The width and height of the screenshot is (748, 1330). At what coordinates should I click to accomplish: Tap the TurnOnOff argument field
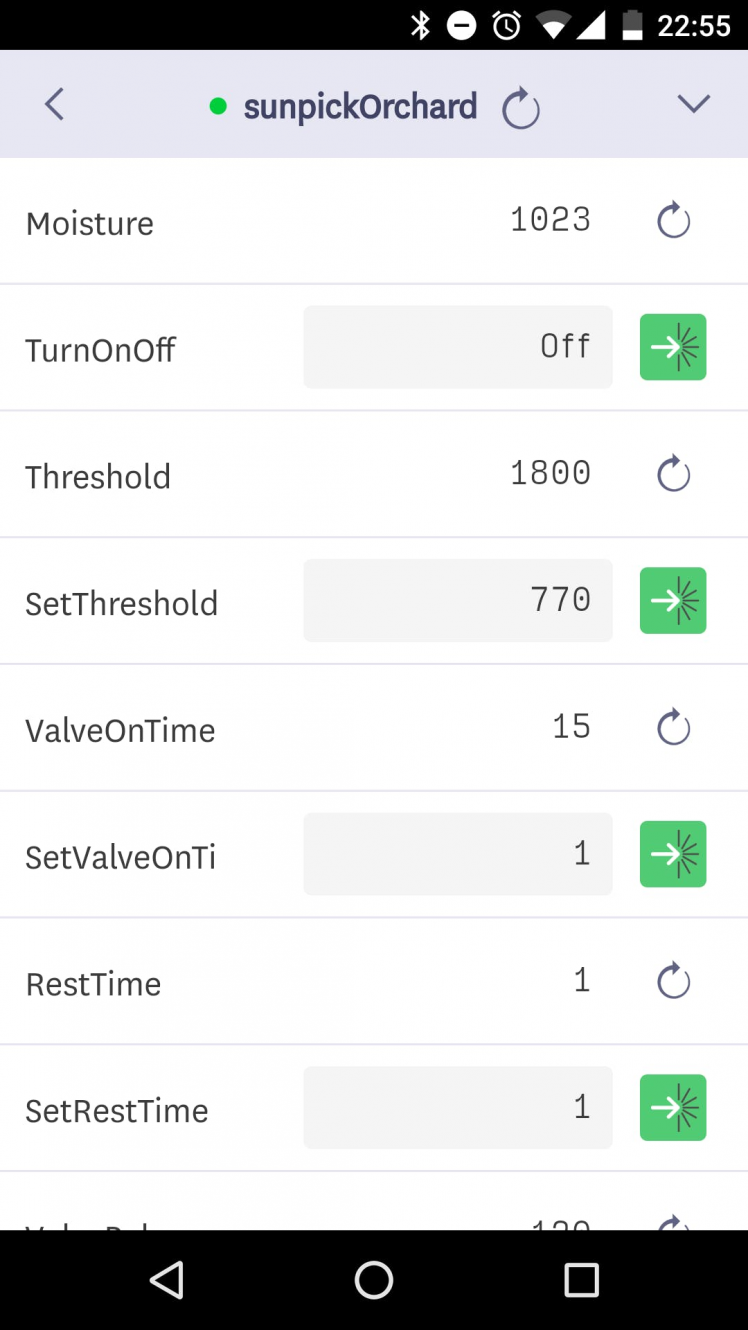pos(458,347)
